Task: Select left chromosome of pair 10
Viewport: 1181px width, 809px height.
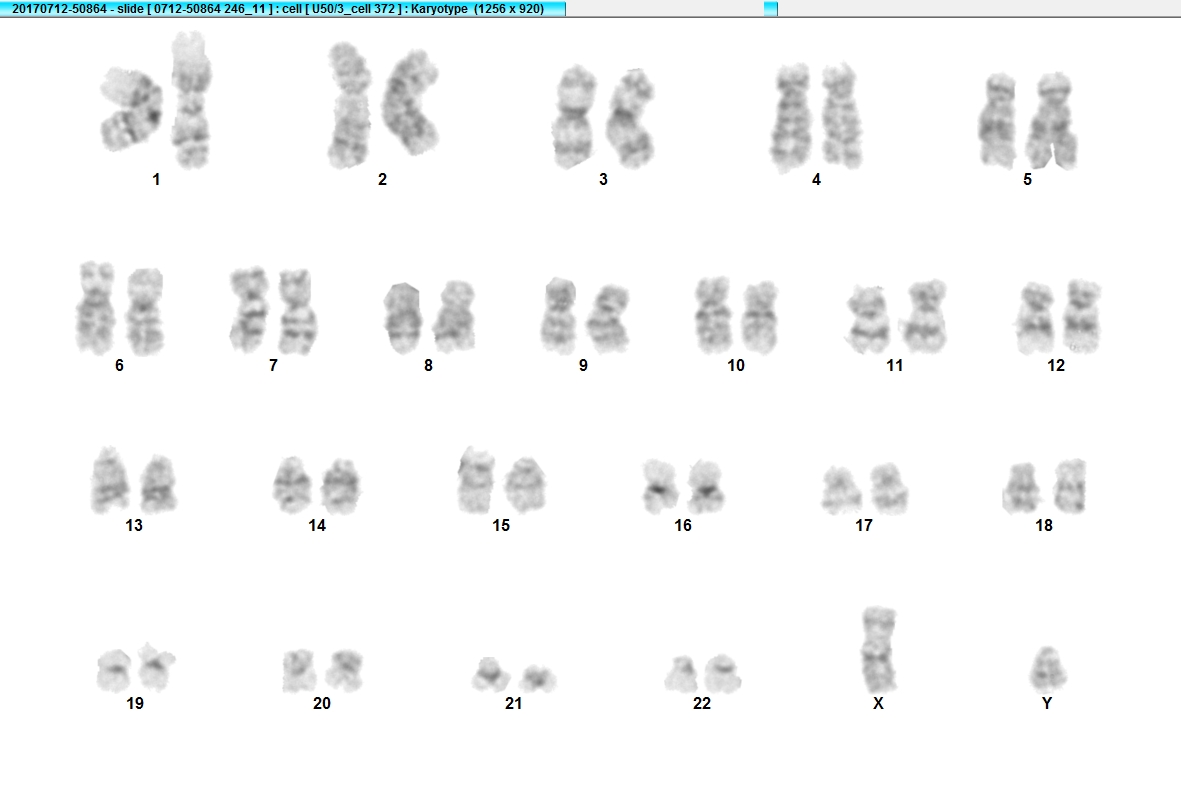Action: (713, 315)
